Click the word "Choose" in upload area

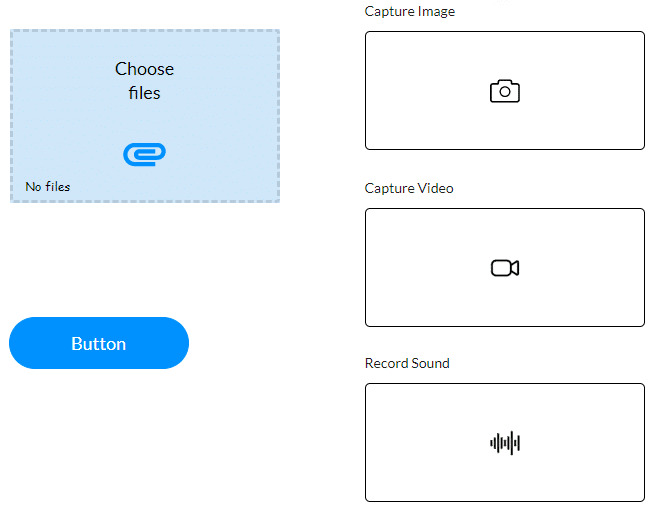click(144, 69)
